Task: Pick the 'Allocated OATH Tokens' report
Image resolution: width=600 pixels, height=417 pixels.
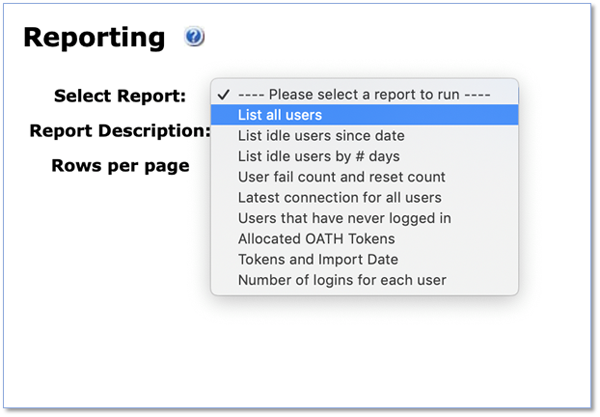Action: point(364,239)
